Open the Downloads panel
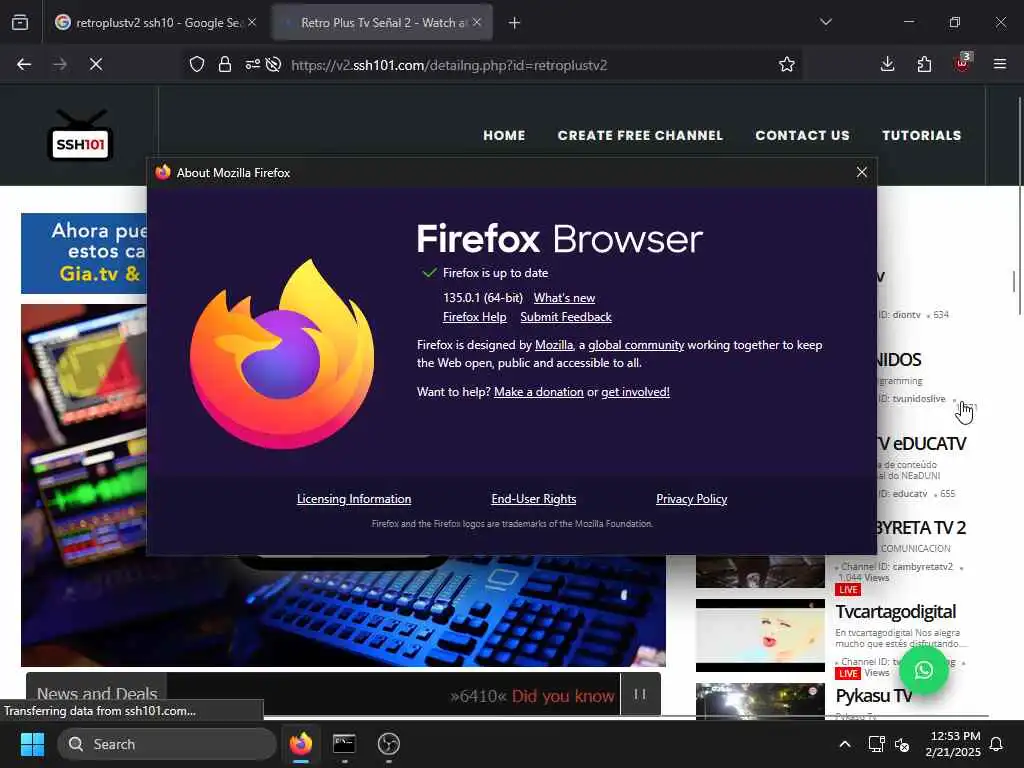The image size is (1024, 768). (x=887, y=64)
